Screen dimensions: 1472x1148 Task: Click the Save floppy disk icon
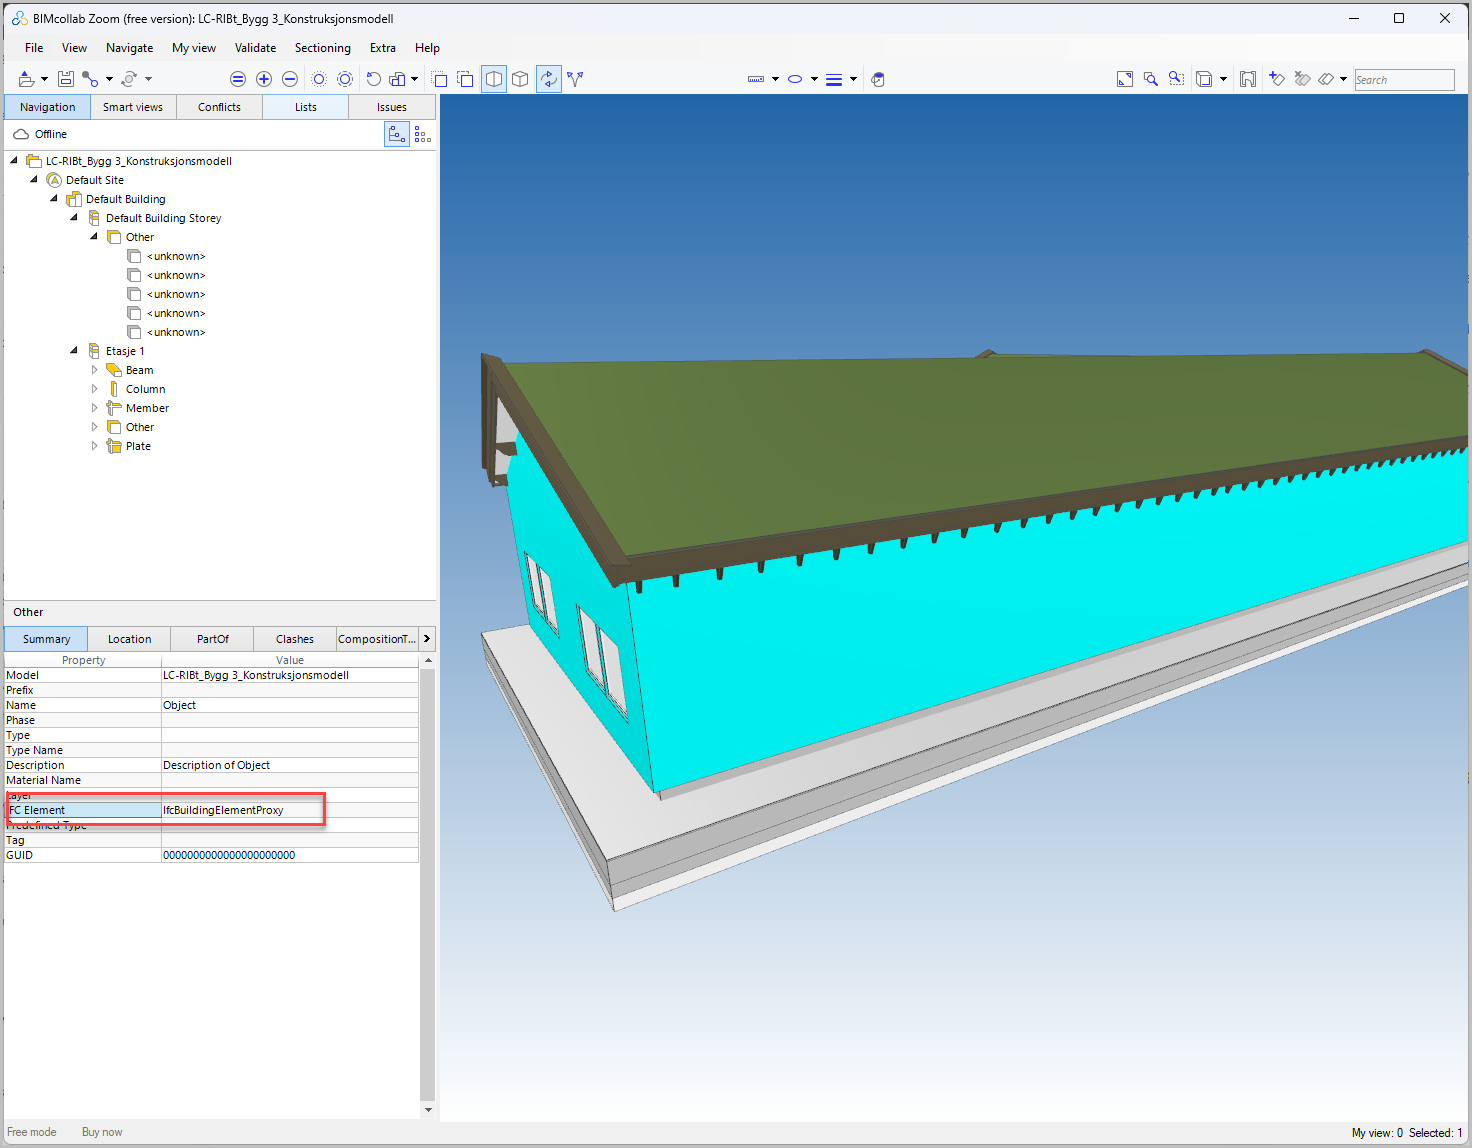point(66,79)
